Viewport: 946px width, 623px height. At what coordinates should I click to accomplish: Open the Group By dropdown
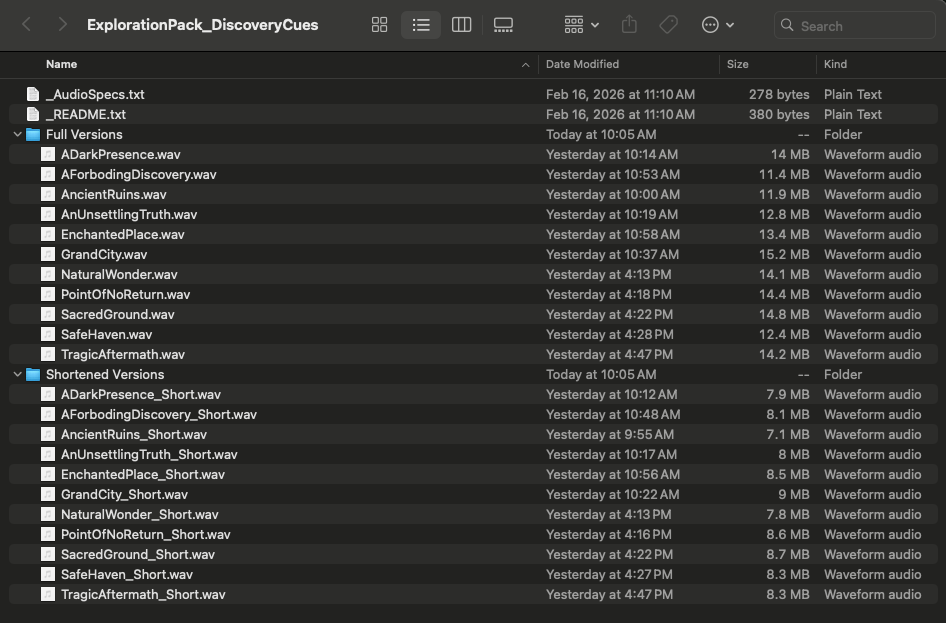coord(582,25)
